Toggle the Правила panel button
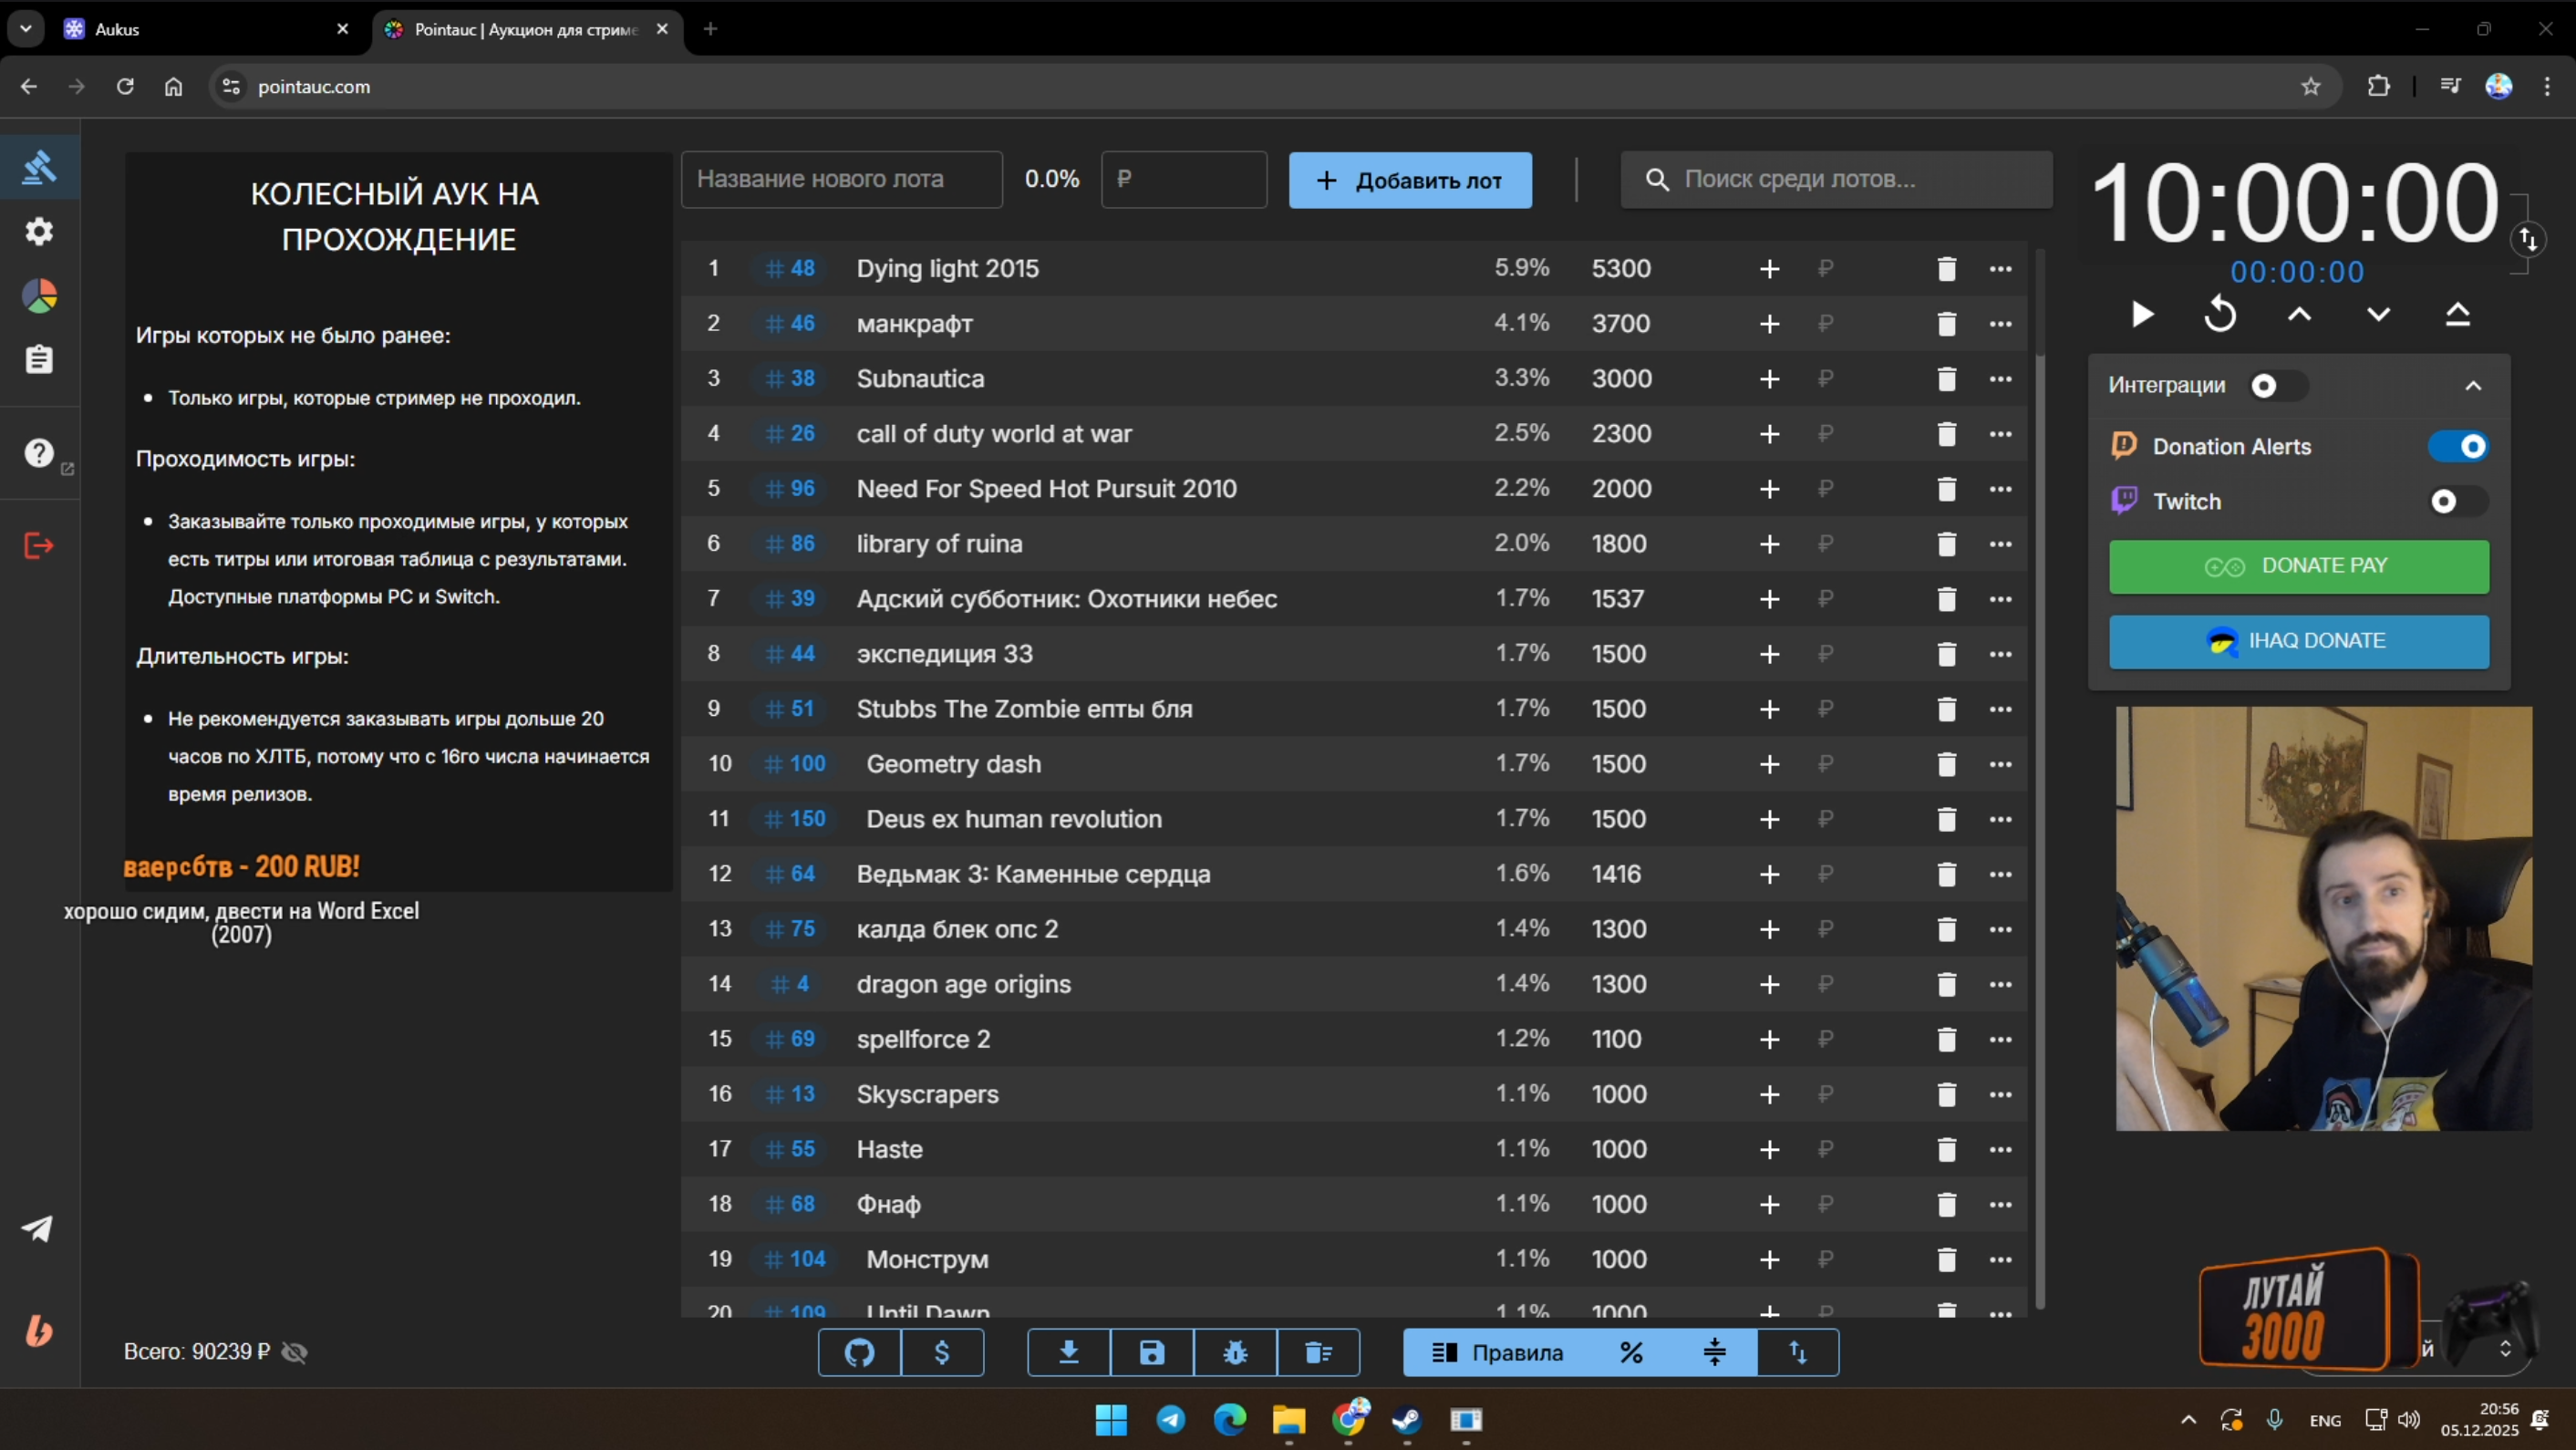 click(1497, 1353)
